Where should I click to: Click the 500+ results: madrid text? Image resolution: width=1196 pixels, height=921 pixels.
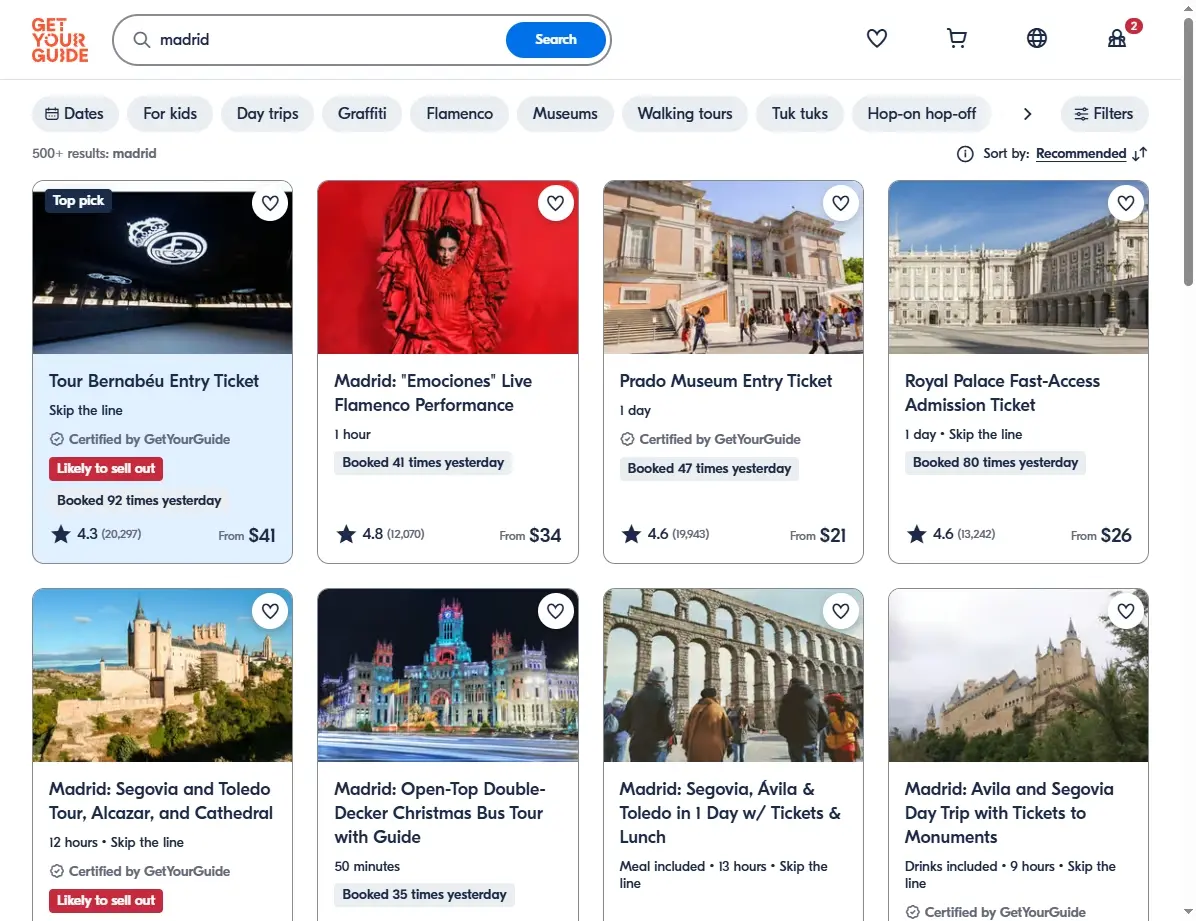tap(94, 153)
